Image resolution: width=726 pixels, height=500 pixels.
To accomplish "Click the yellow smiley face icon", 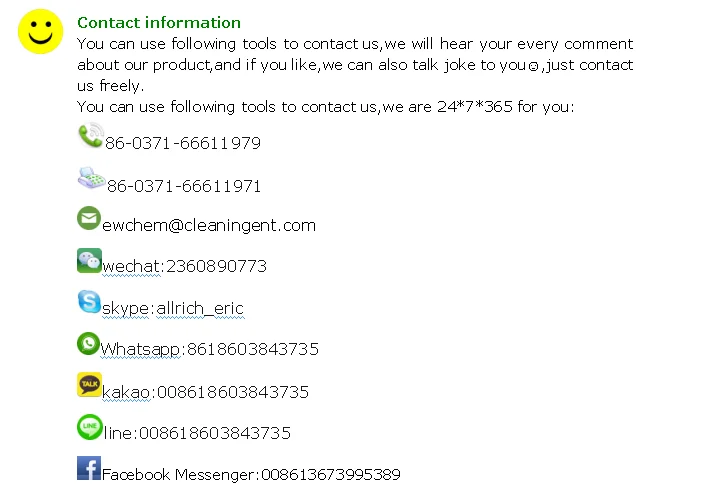I will pyautogui.click(x=40, y=32).
